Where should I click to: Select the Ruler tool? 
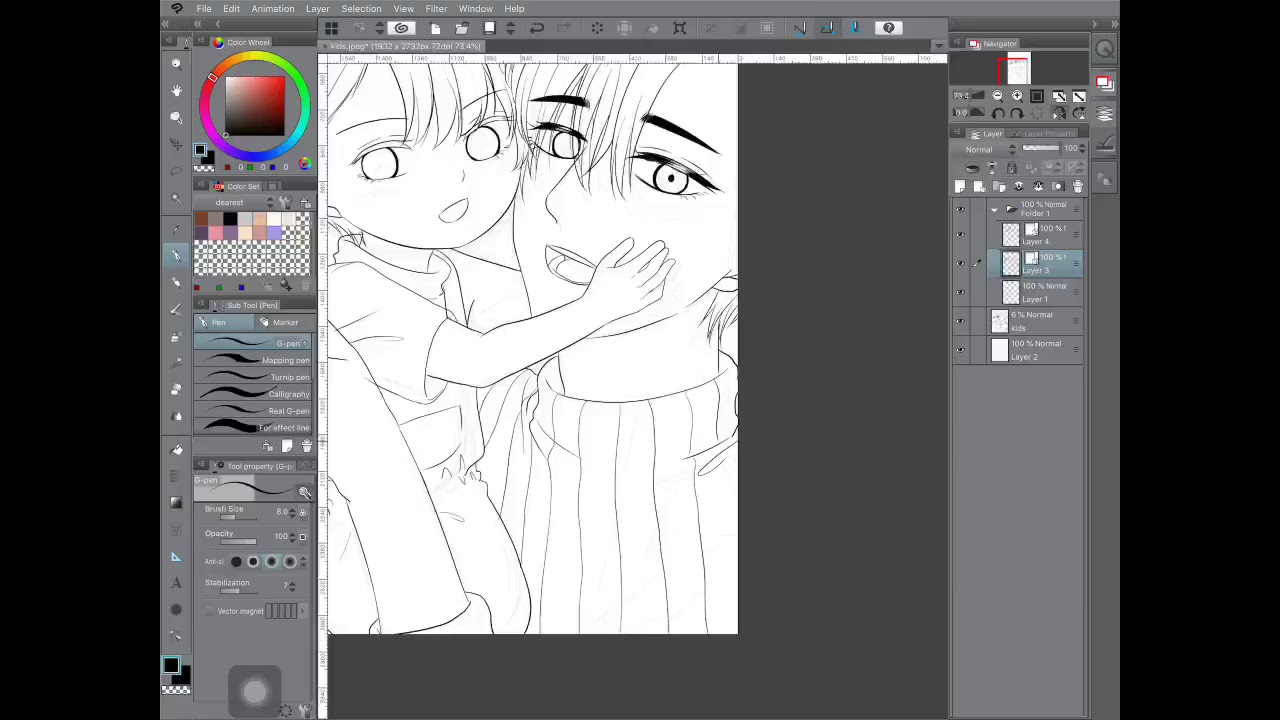click(x=176, y=557)
